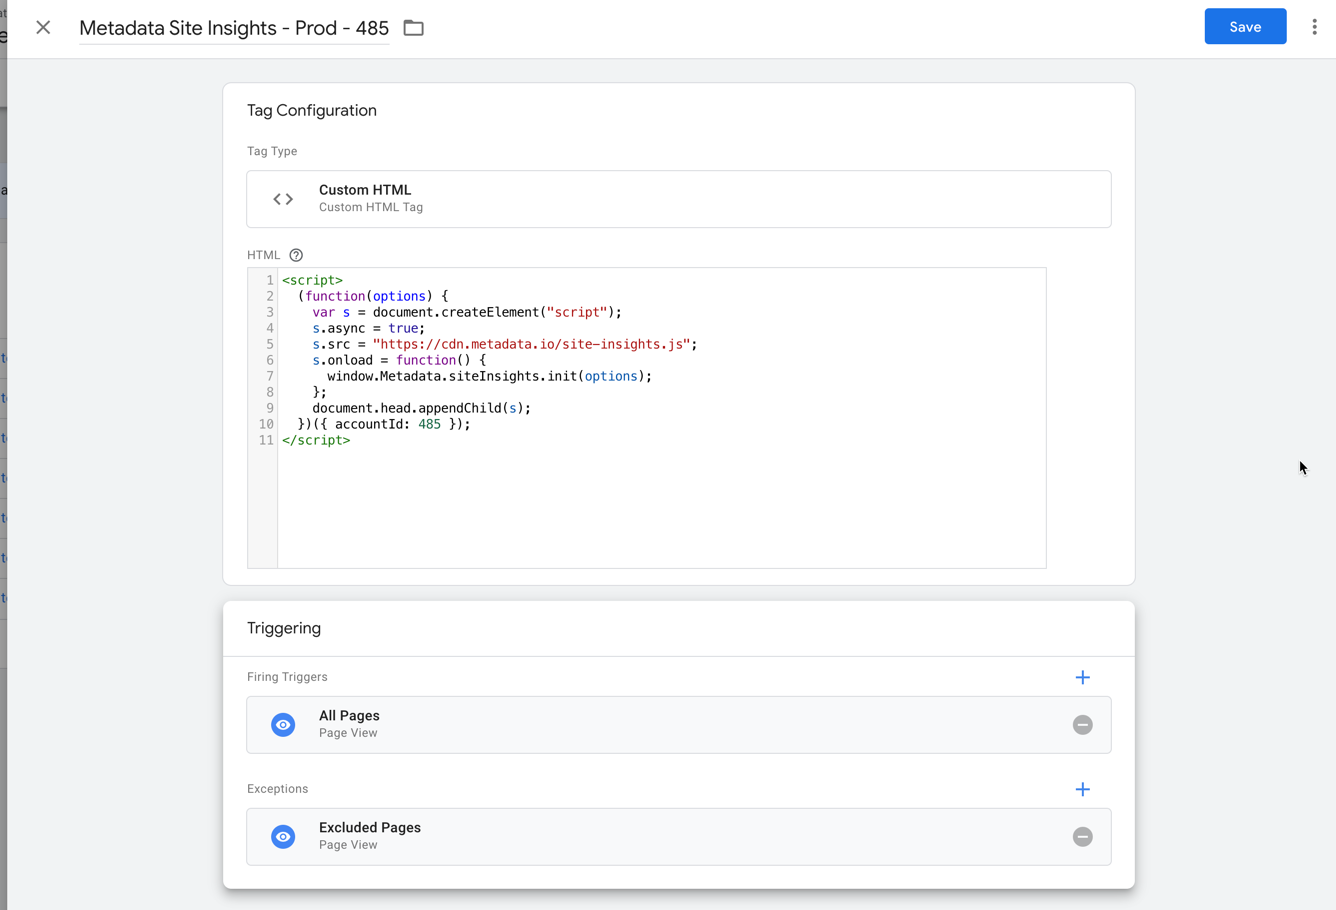Click line 5 in the HTML code editor
This screenshot has width=1336, height=910.
pyautogui.click(x=500, y=343)
